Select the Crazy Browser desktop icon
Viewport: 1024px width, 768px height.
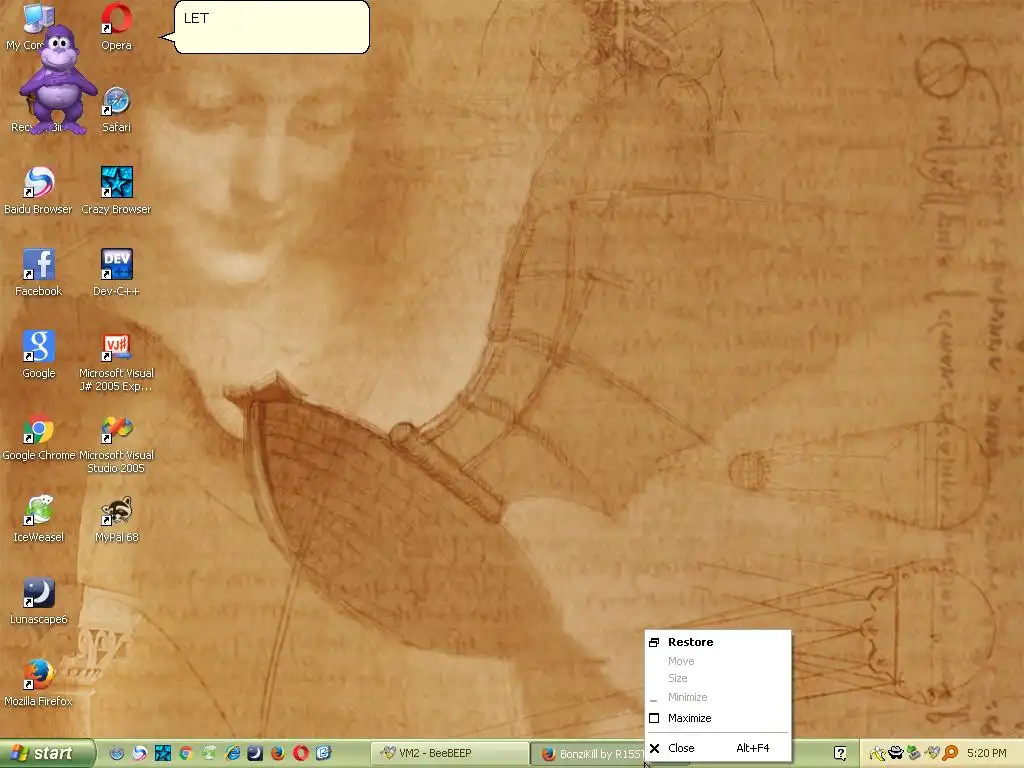click(116, 191)
